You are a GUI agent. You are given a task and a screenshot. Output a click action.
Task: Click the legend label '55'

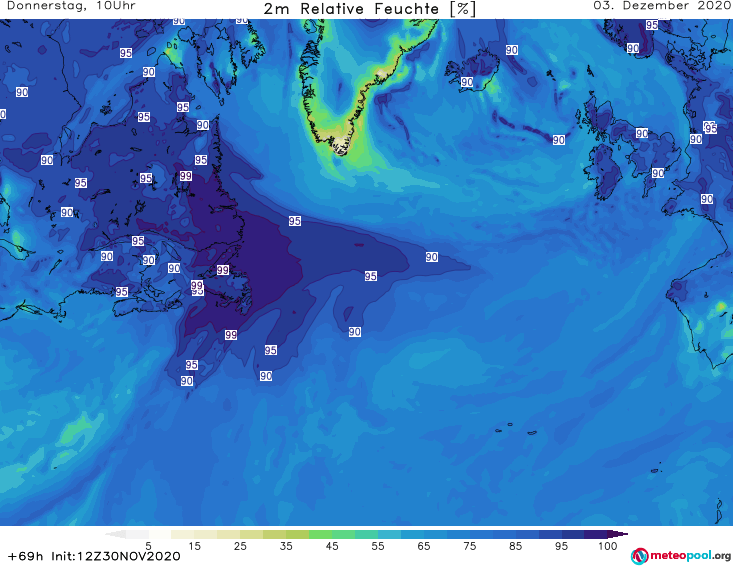coord(378,545)
